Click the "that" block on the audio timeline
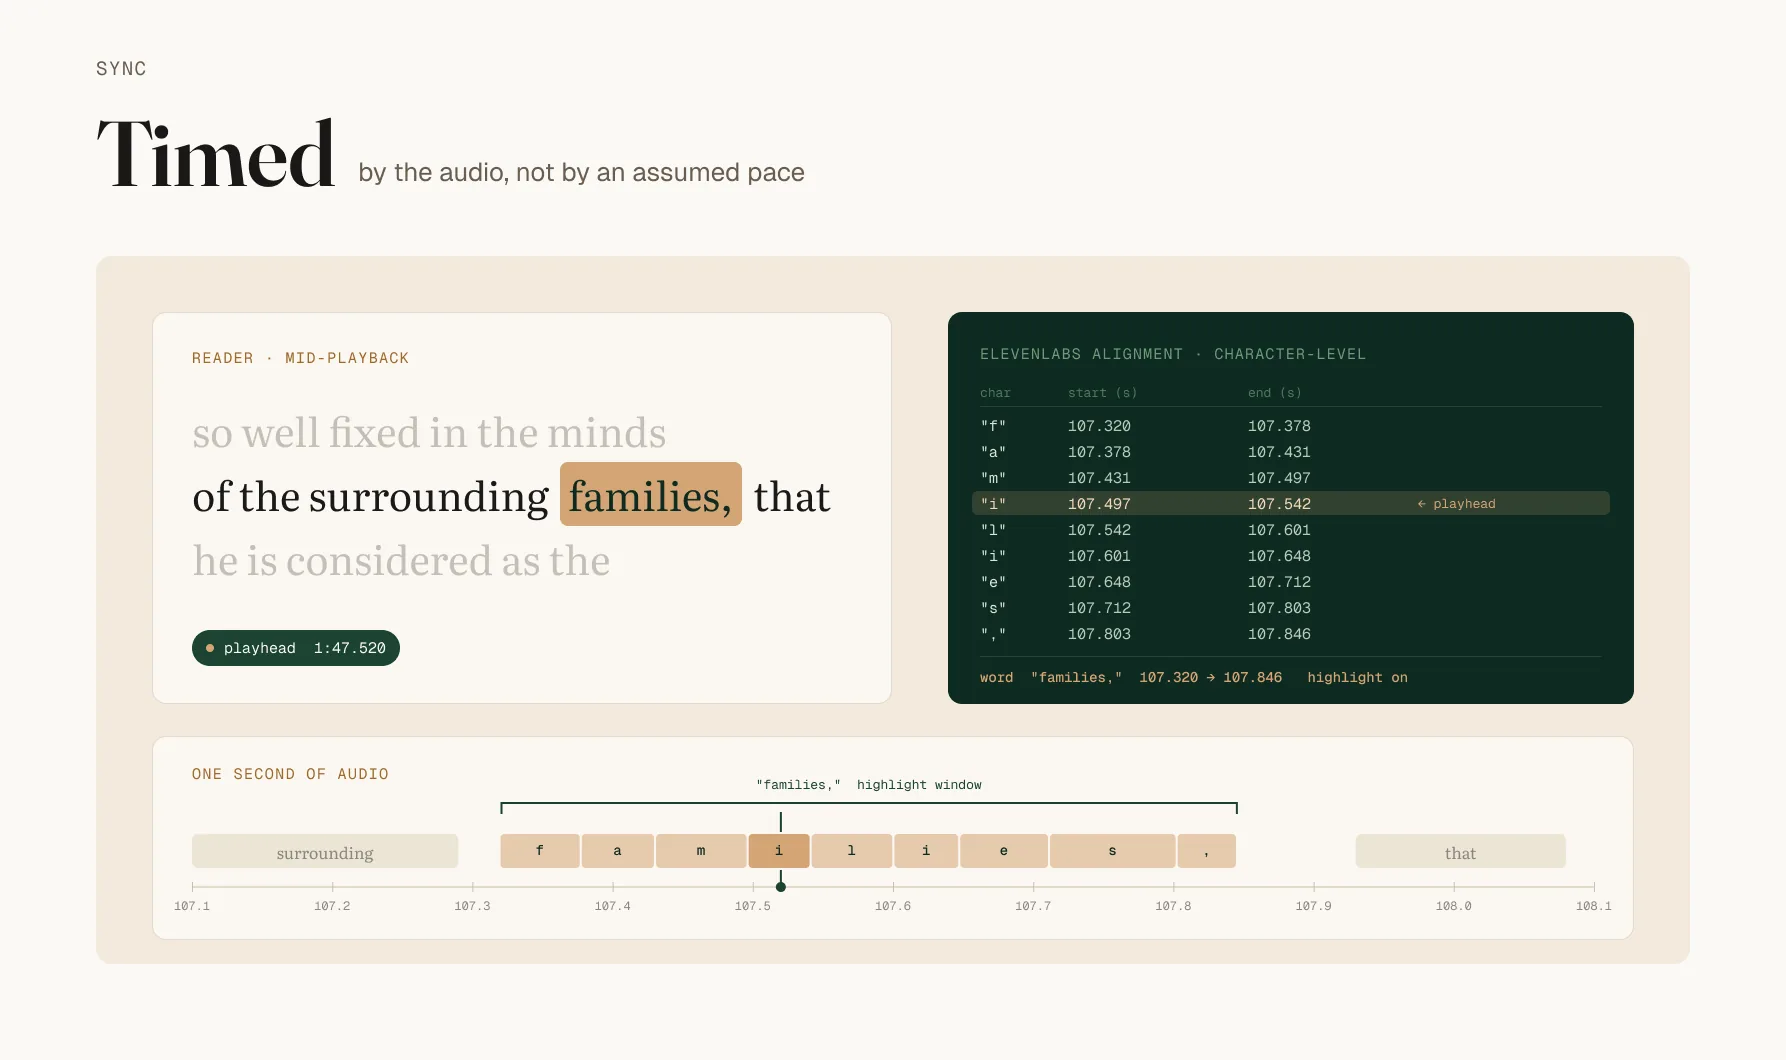The image size is (1786, 1060). click(x=1460, y=852)
